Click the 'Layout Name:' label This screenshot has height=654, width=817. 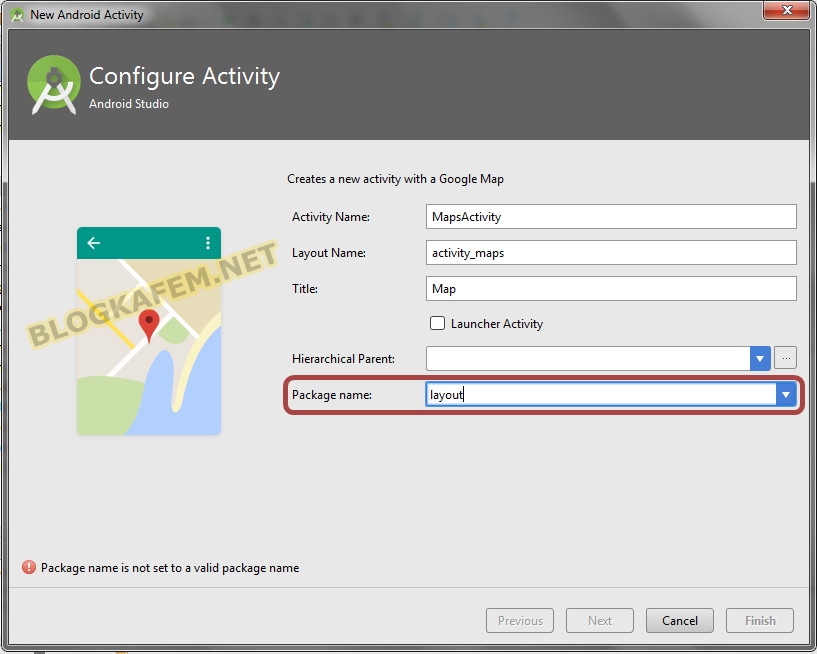tap(328, 253)
